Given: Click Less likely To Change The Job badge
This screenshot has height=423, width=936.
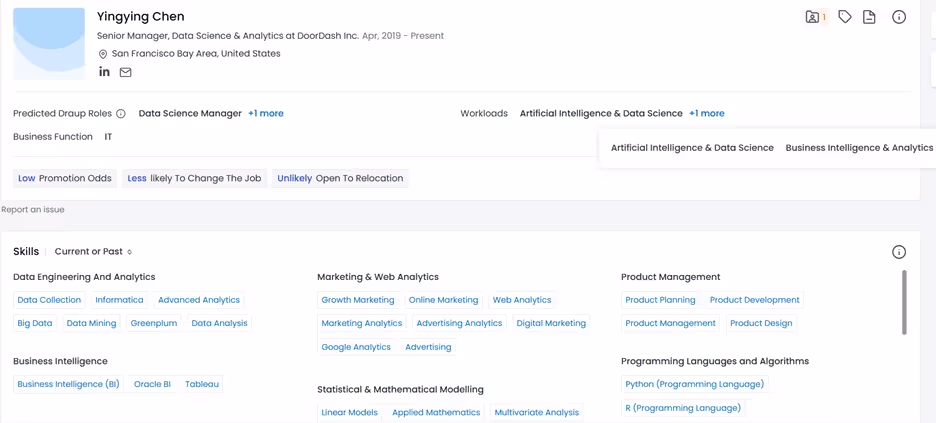Looking at the screenshot, I should pyautogui.click(x=194, y=178).
